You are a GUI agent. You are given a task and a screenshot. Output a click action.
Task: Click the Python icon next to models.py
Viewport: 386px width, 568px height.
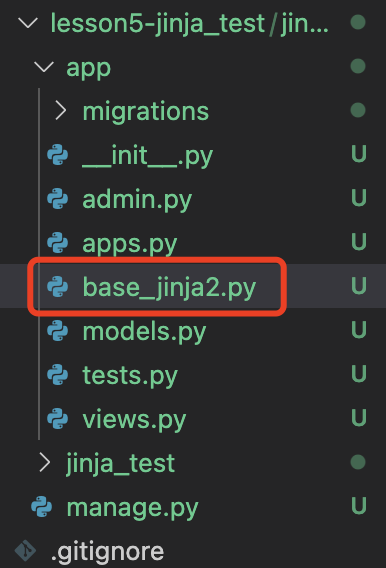point(58,330)
